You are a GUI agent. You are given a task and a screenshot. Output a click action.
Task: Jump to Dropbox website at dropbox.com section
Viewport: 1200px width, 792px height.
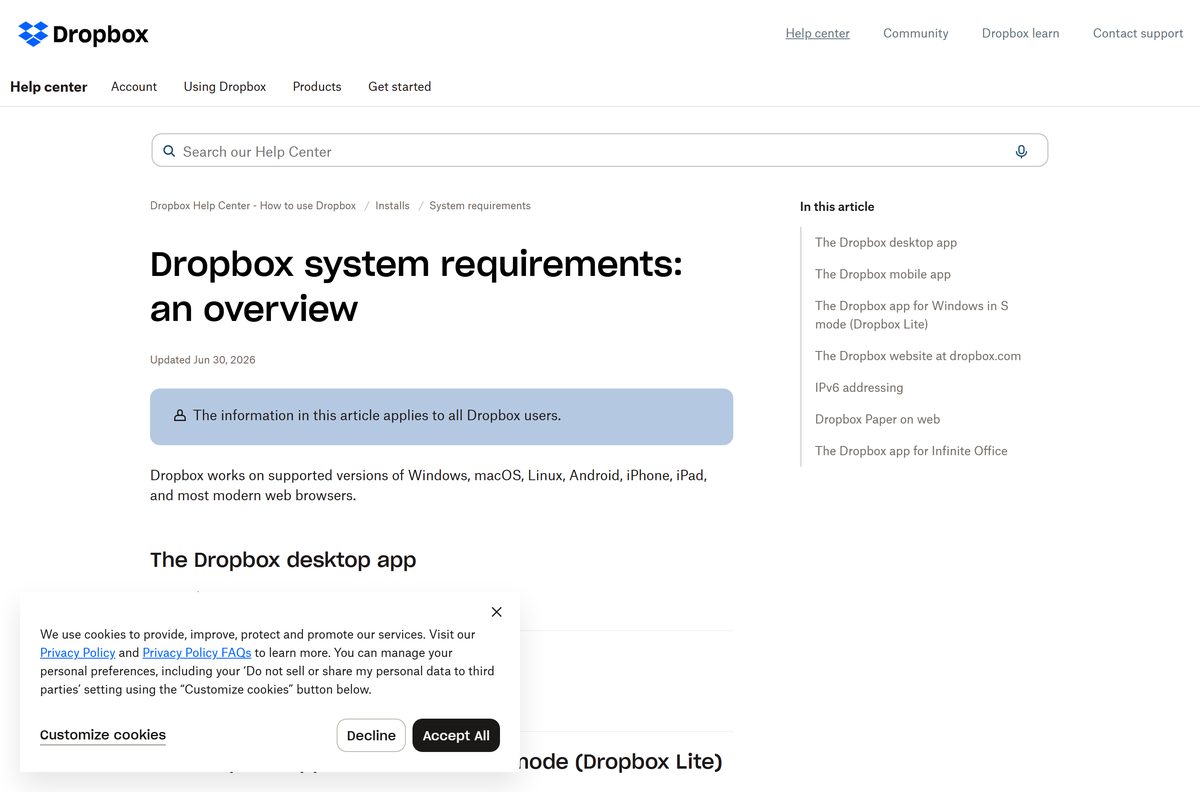918,356
